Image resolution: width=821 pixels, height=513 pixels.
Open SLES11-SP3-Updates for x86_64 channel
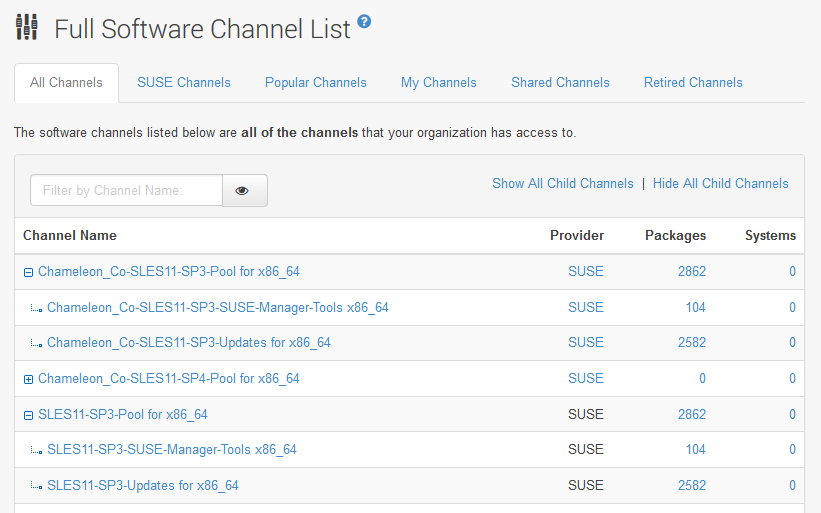point(143,486)
